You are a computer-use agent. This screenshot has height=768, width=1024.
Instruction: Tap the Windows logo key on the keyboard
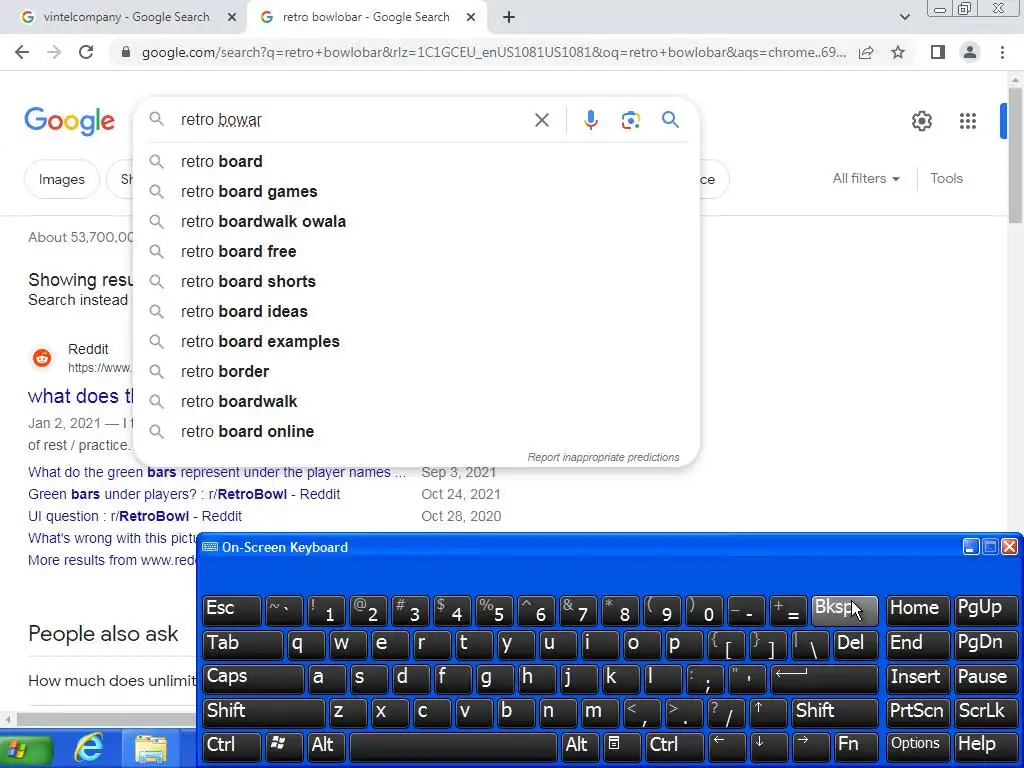pyautogui.click(x=284, y=746)
